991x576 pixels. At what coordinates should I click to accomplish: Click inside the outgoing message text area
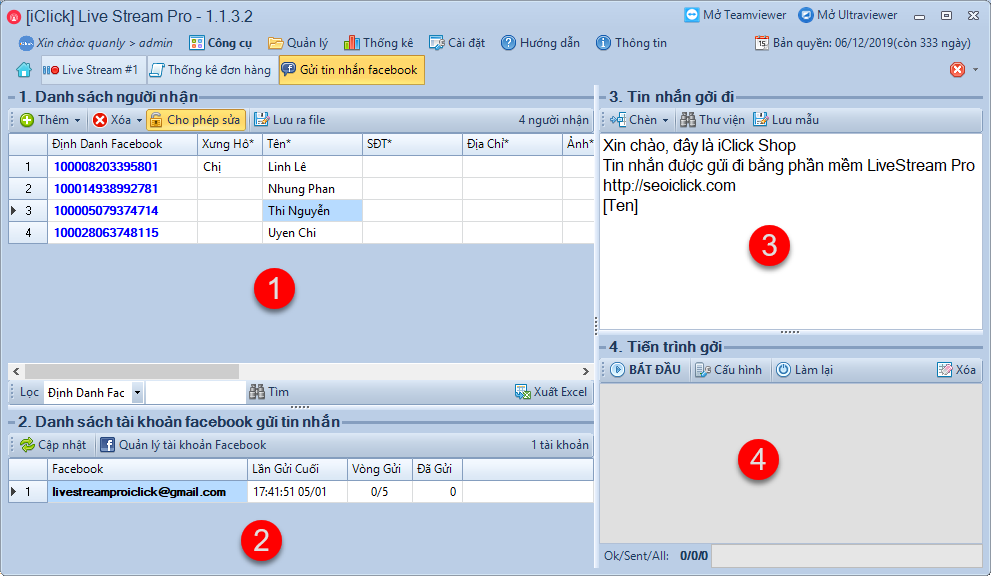pyautogui.click(x=791, y=231)
